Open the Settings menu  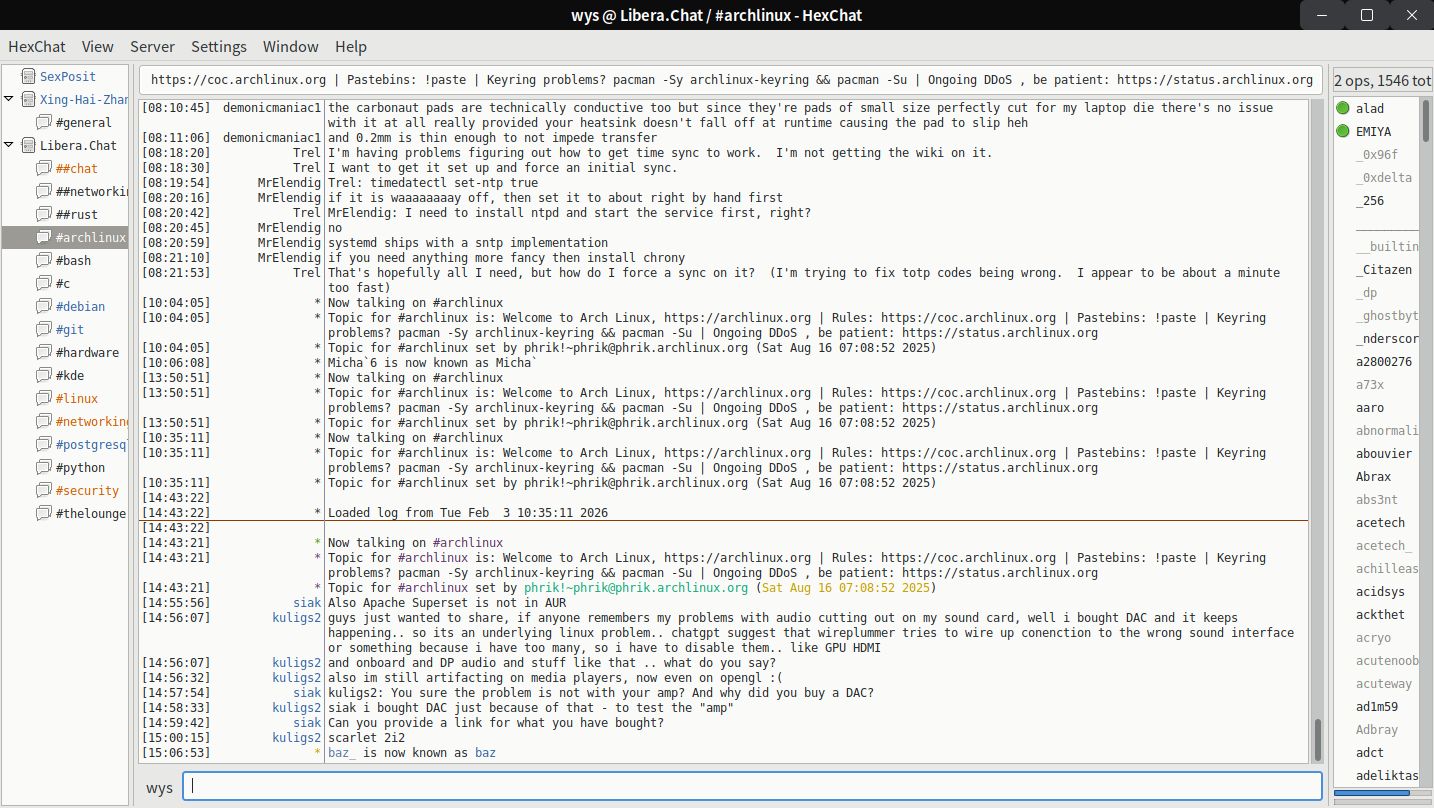tap(219, 46)
